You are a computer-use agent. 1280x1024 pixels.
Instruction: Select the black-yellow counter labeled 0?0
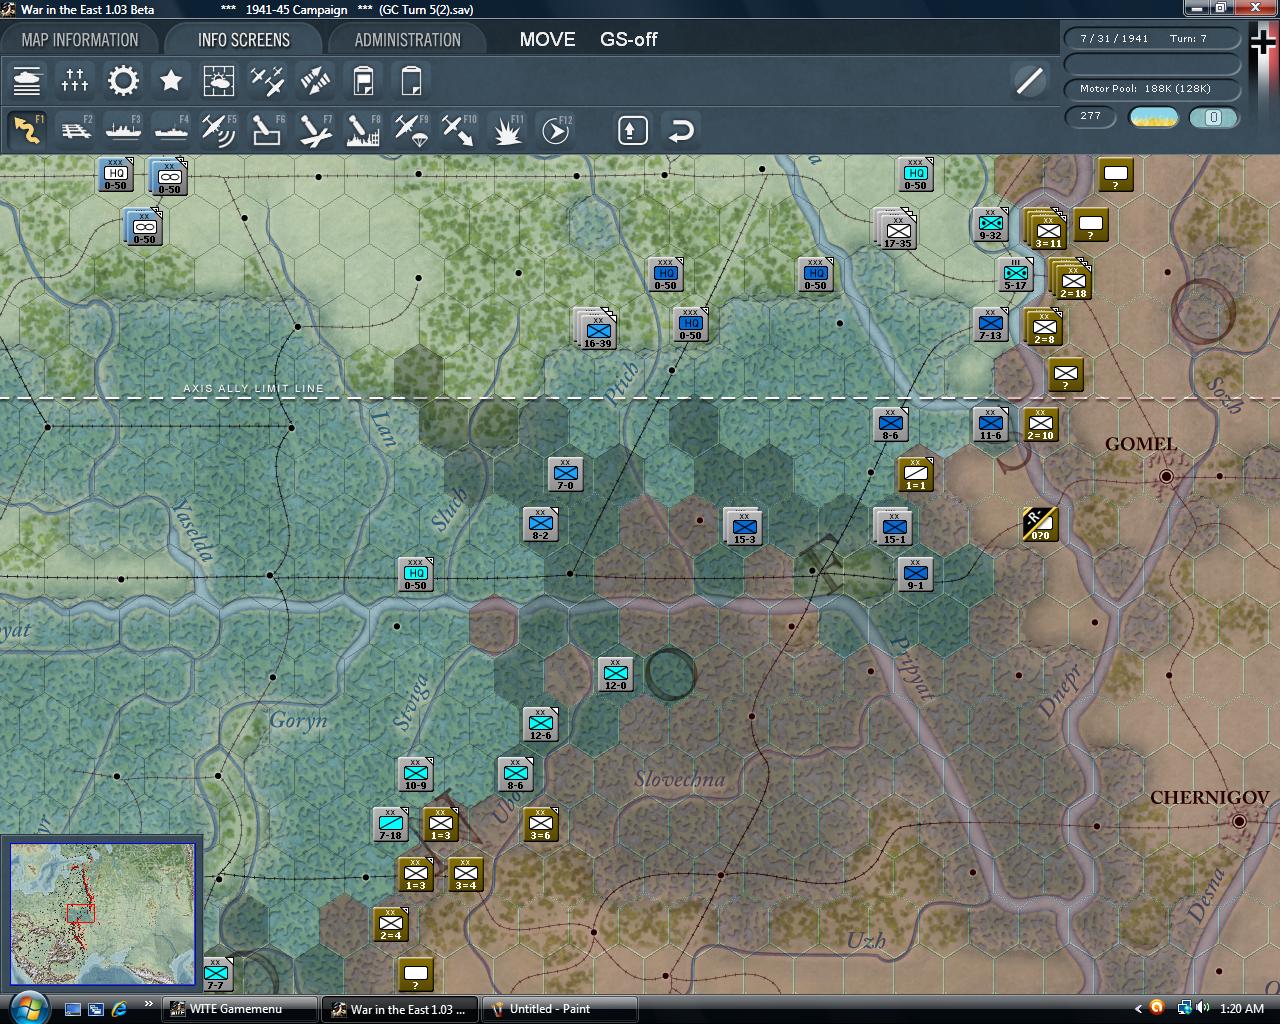1040,525
